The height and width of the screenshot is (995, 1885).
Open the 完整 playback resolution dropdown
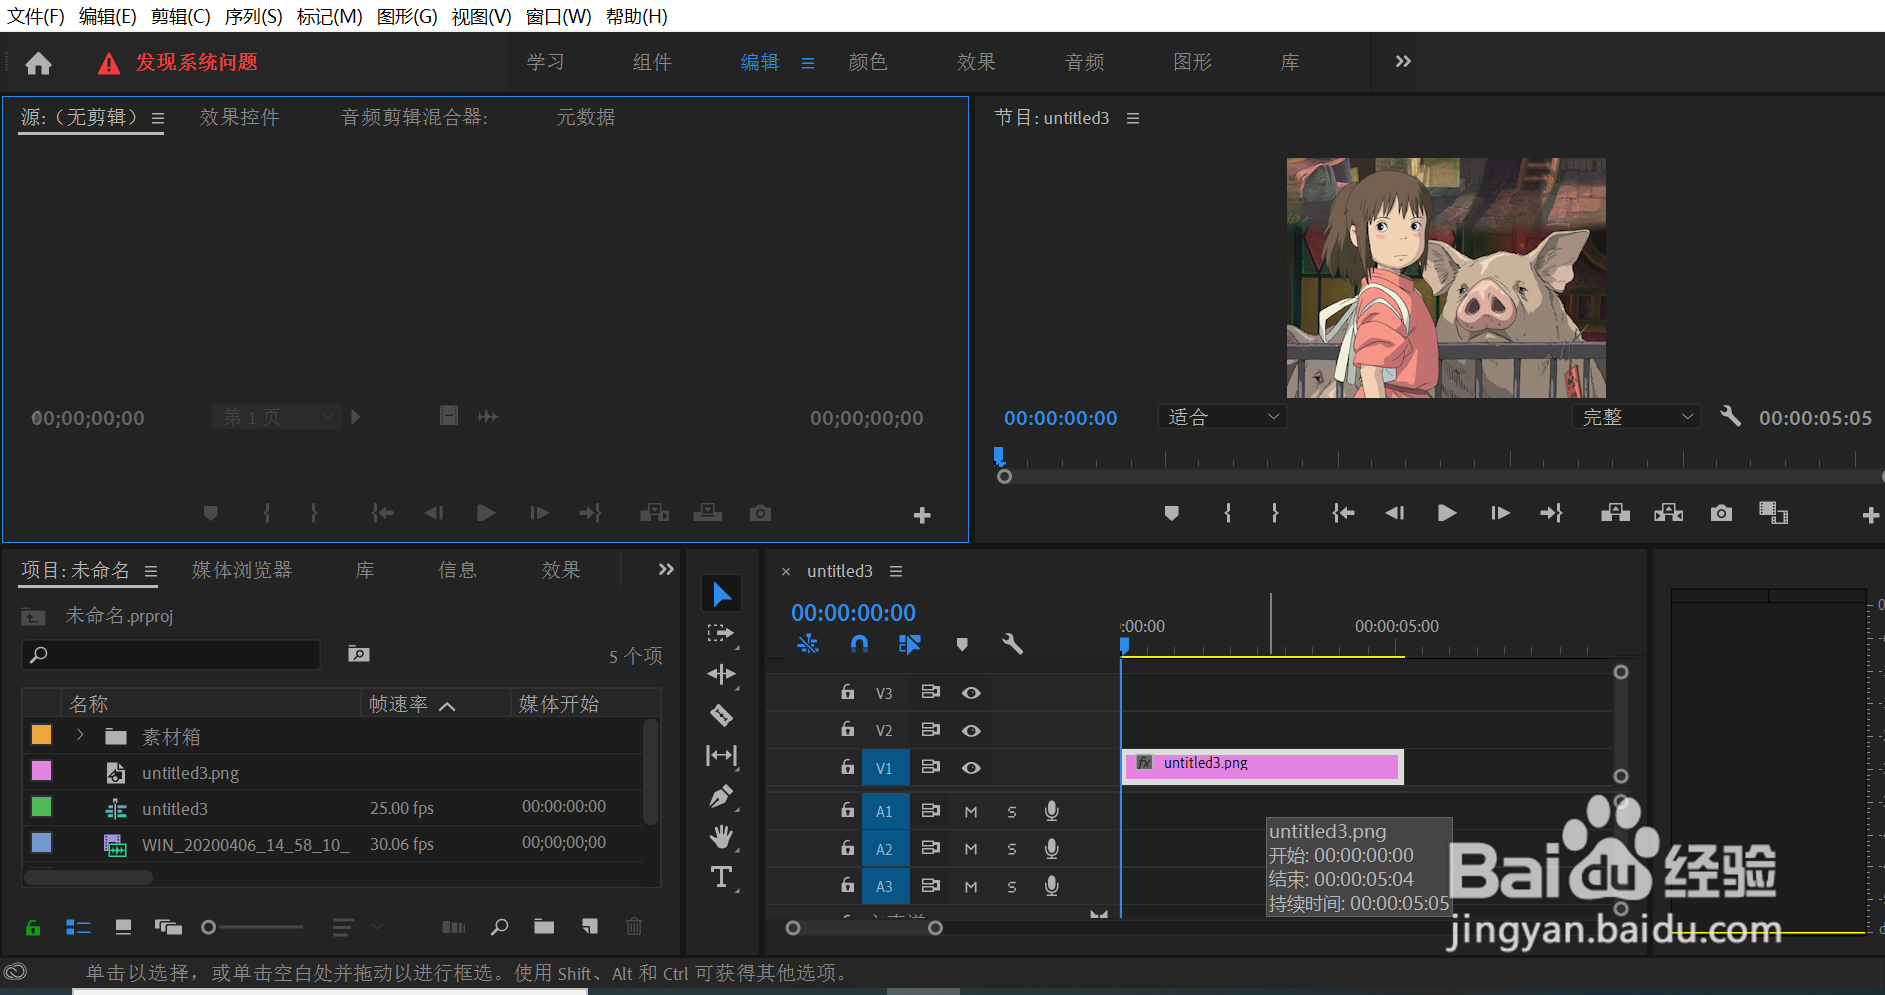(1637, 417)
